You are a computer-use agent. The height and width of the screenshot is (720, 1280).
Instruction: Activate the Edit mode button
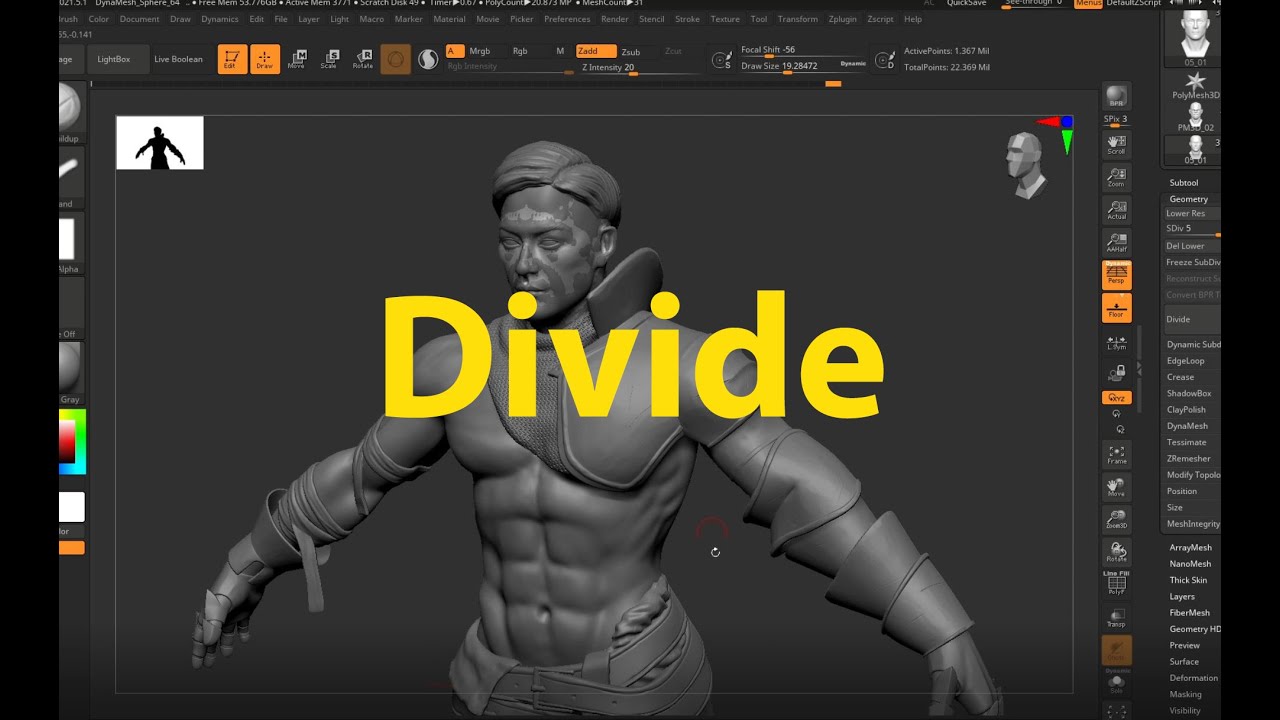point(232,60)
